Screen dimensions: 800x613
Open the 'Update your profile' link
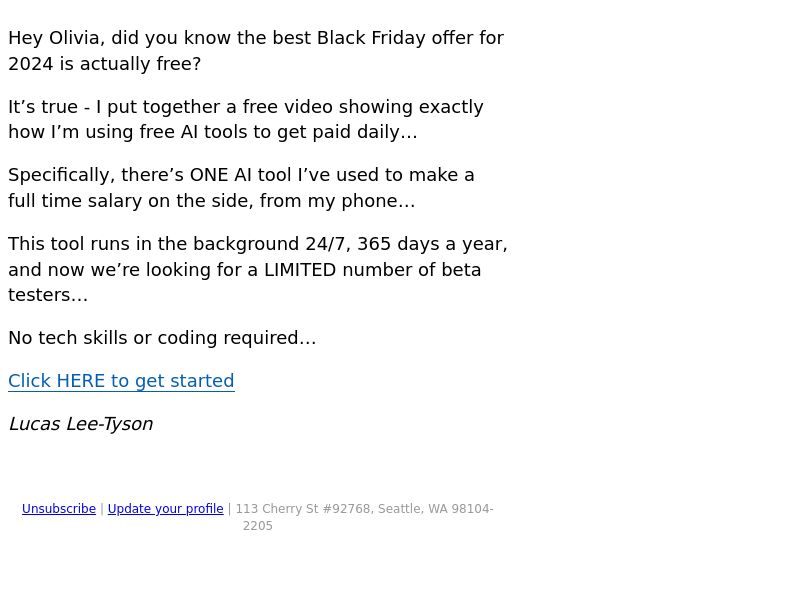[x=165, y=509]
